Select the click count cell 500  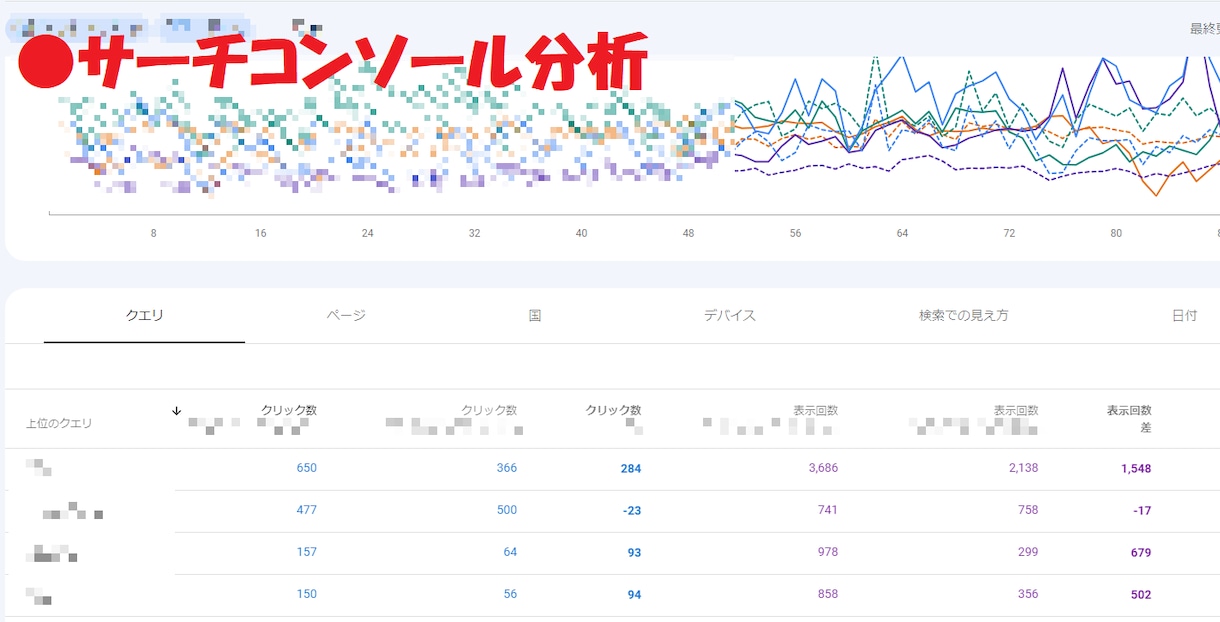pos(506,510)
